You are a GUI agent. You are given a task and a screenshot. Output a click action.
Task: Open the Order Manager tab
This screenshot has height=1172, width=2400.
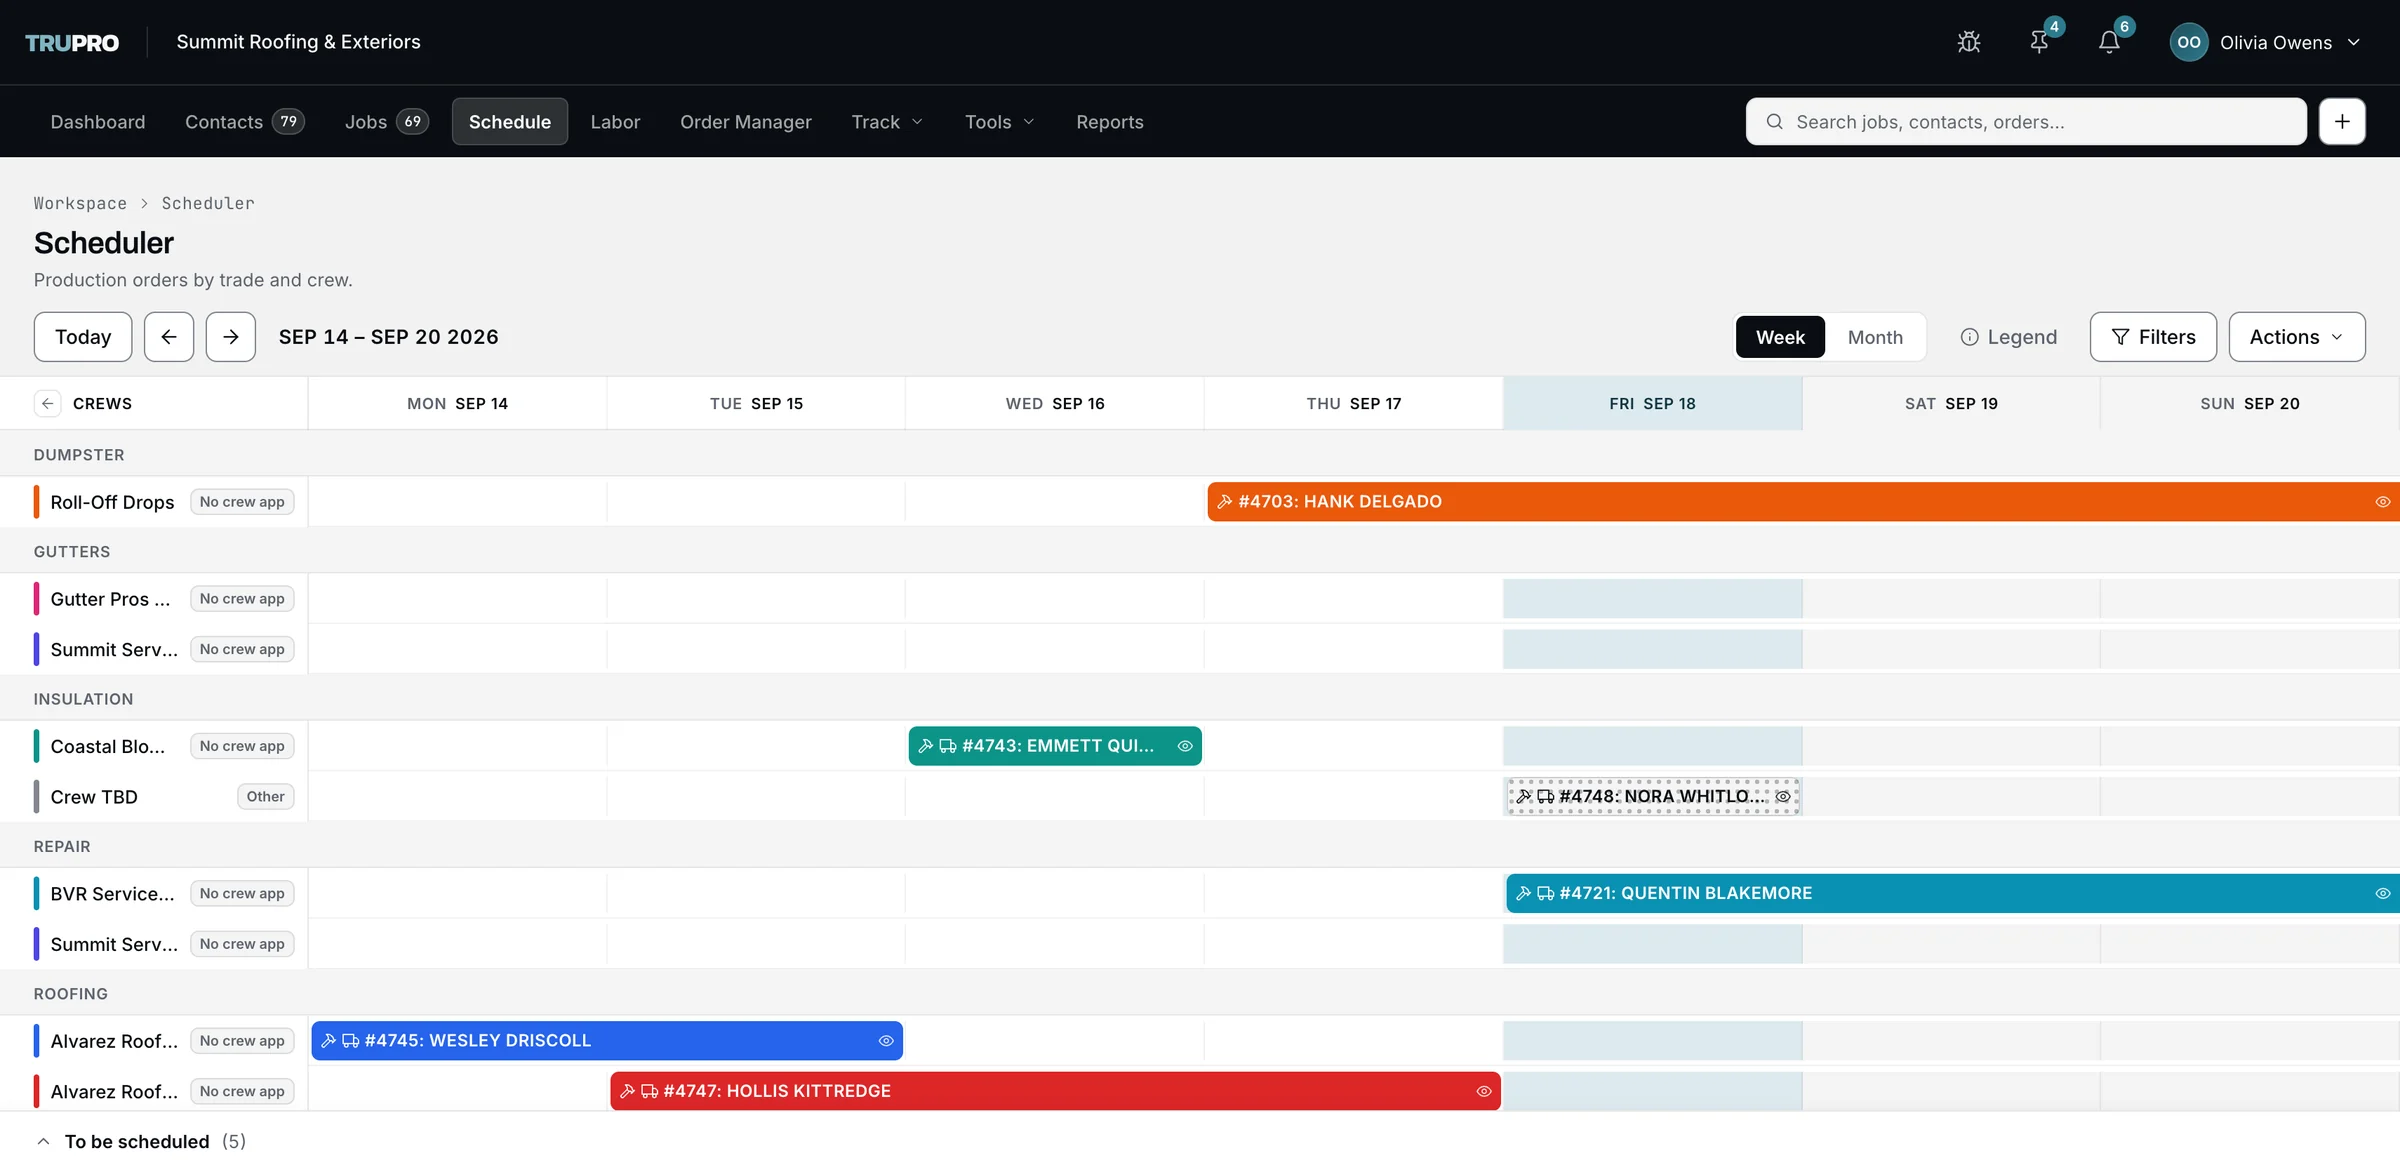pos(746,121)
